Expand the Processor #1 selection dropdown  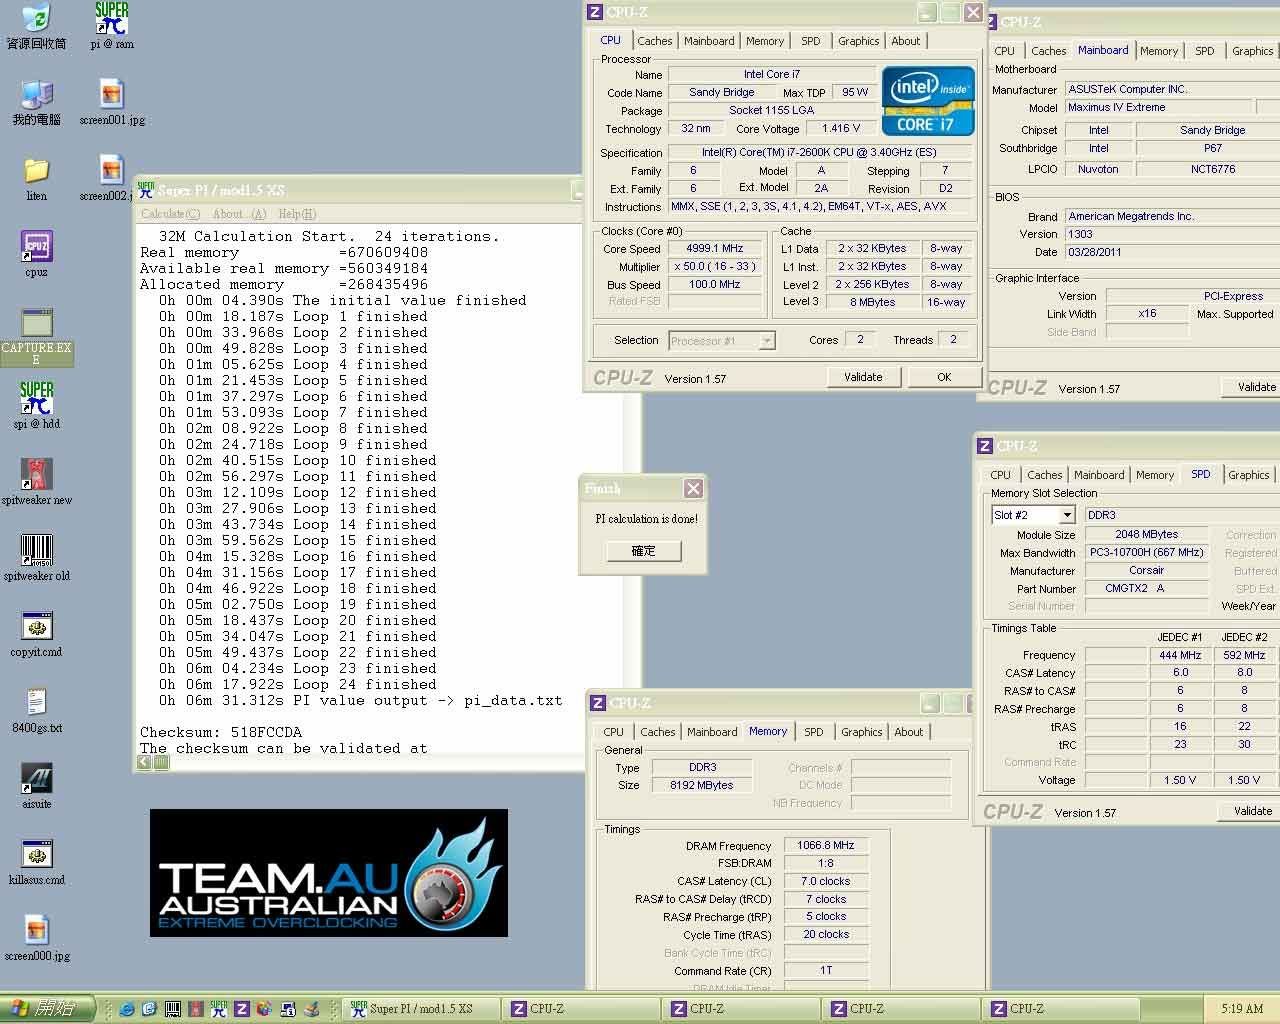(766, 341)
